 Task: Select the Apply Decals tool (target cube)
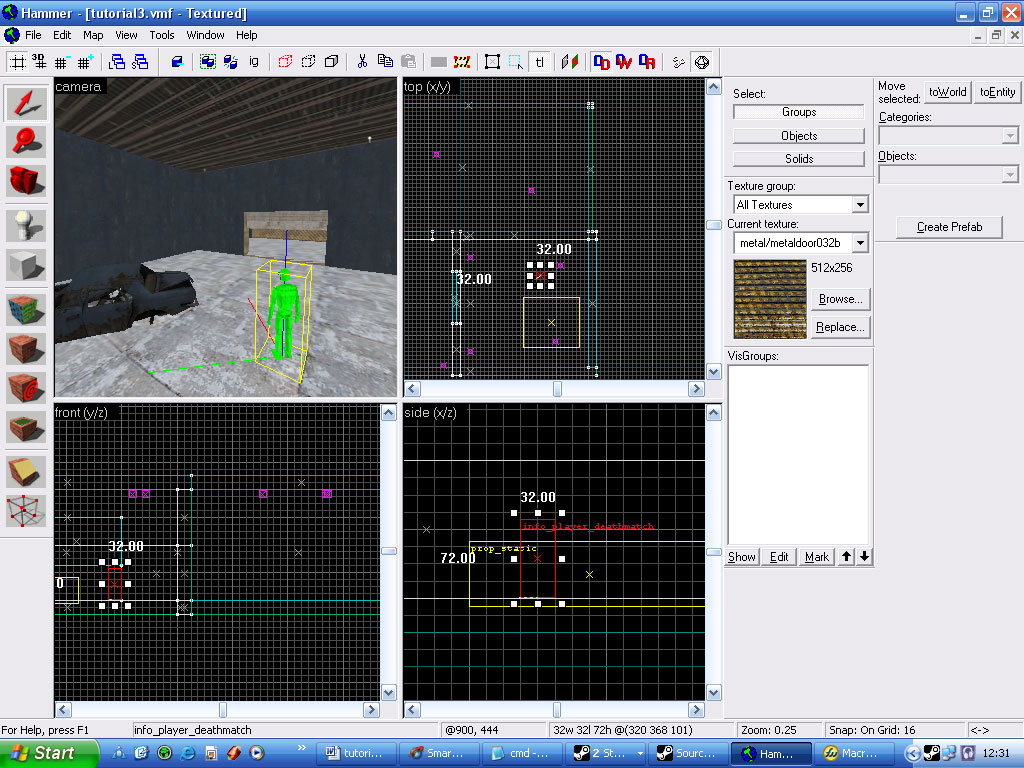(26, 388)
